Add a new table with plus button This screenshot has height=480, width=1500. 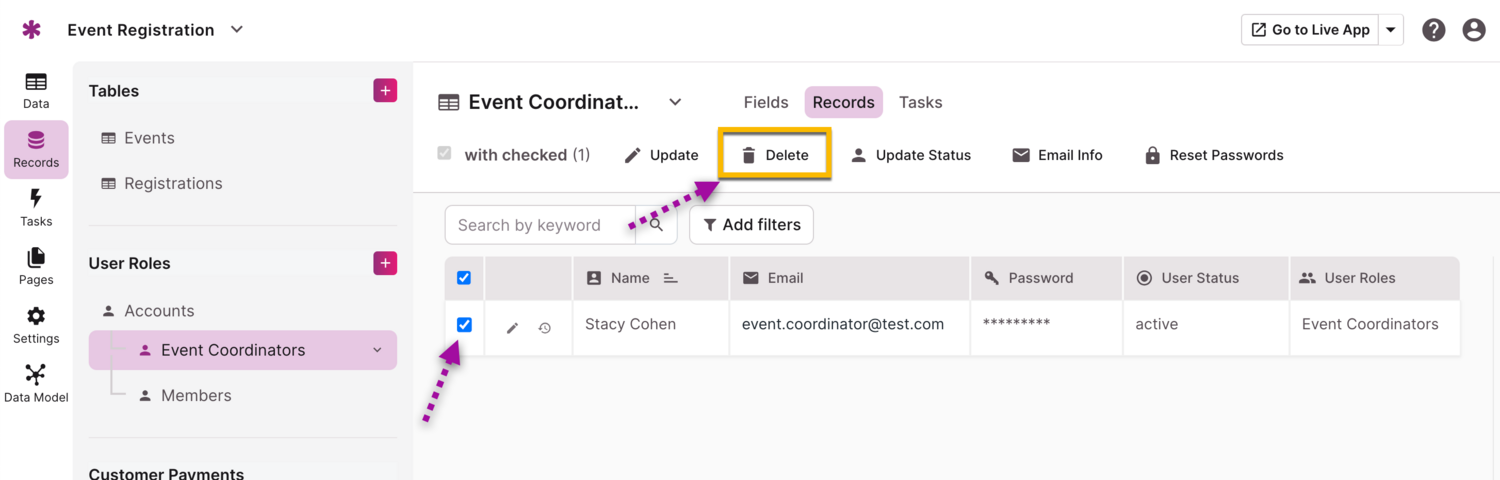(385, 91)
